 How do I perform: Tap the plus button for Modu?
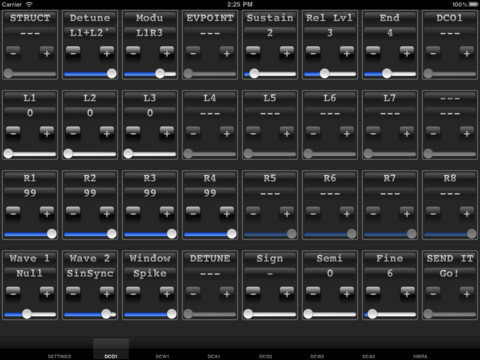point(167,52)
